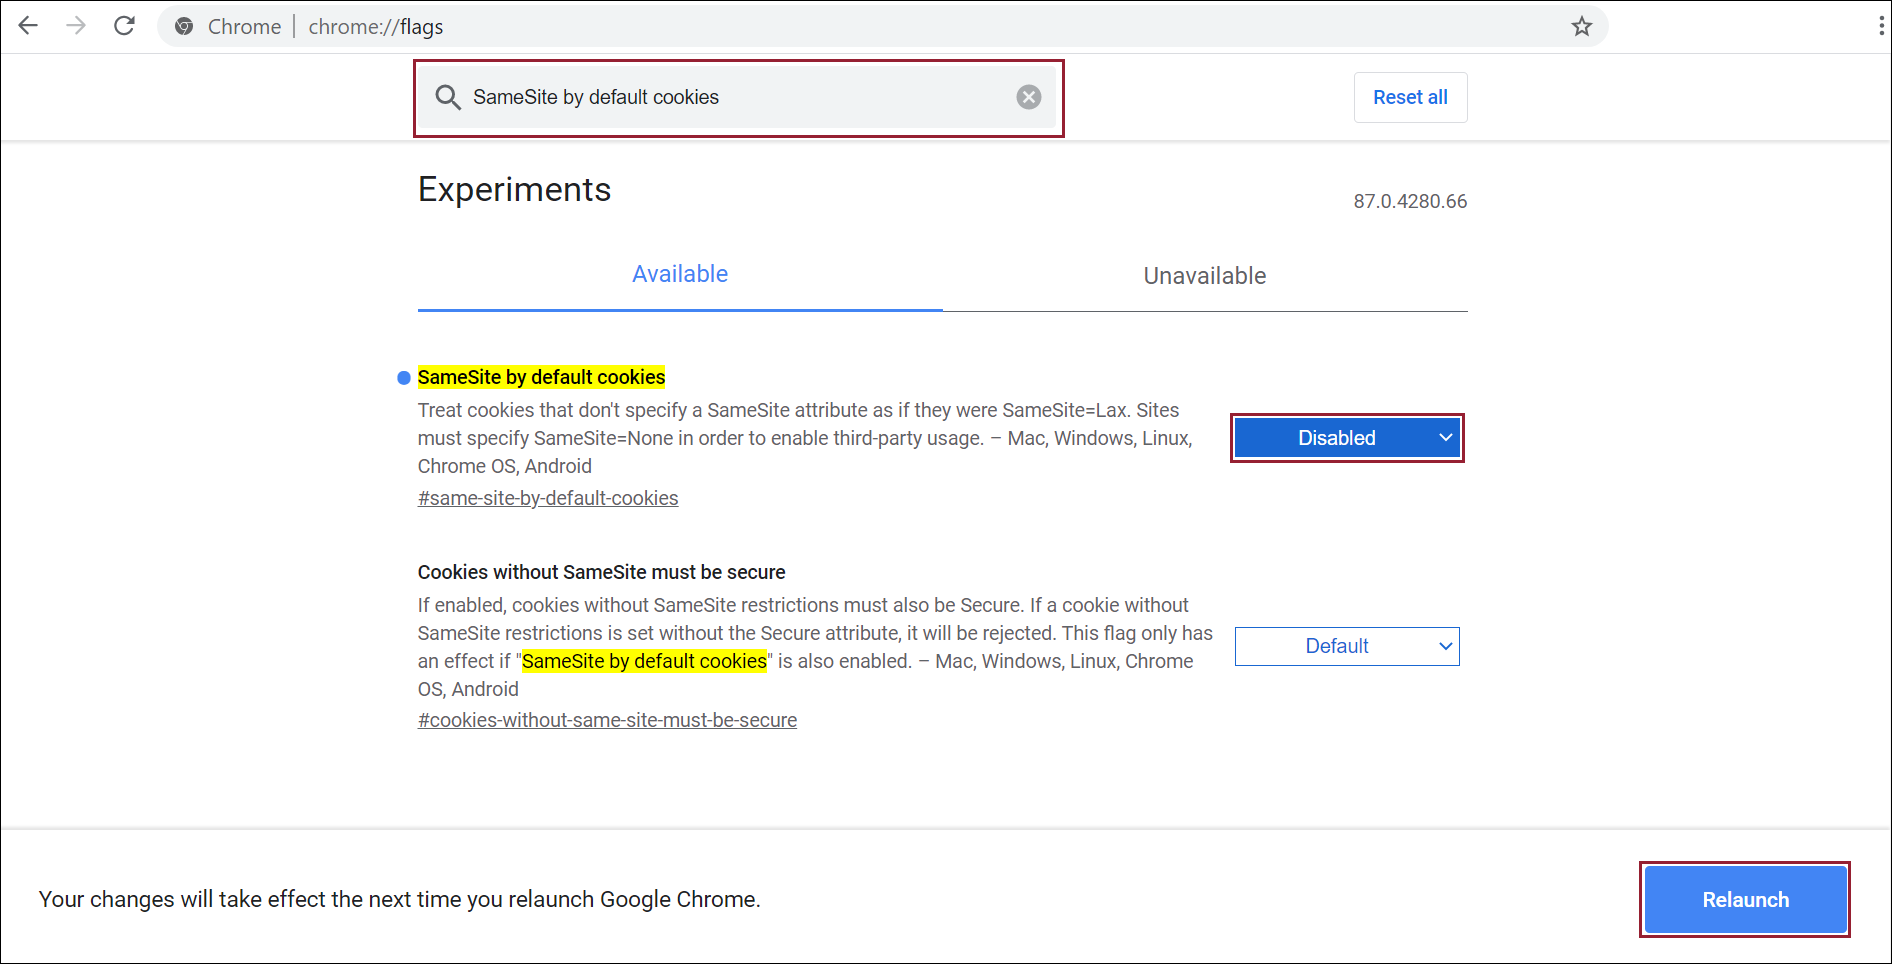Click the Reset all button

pos(1409,97)
